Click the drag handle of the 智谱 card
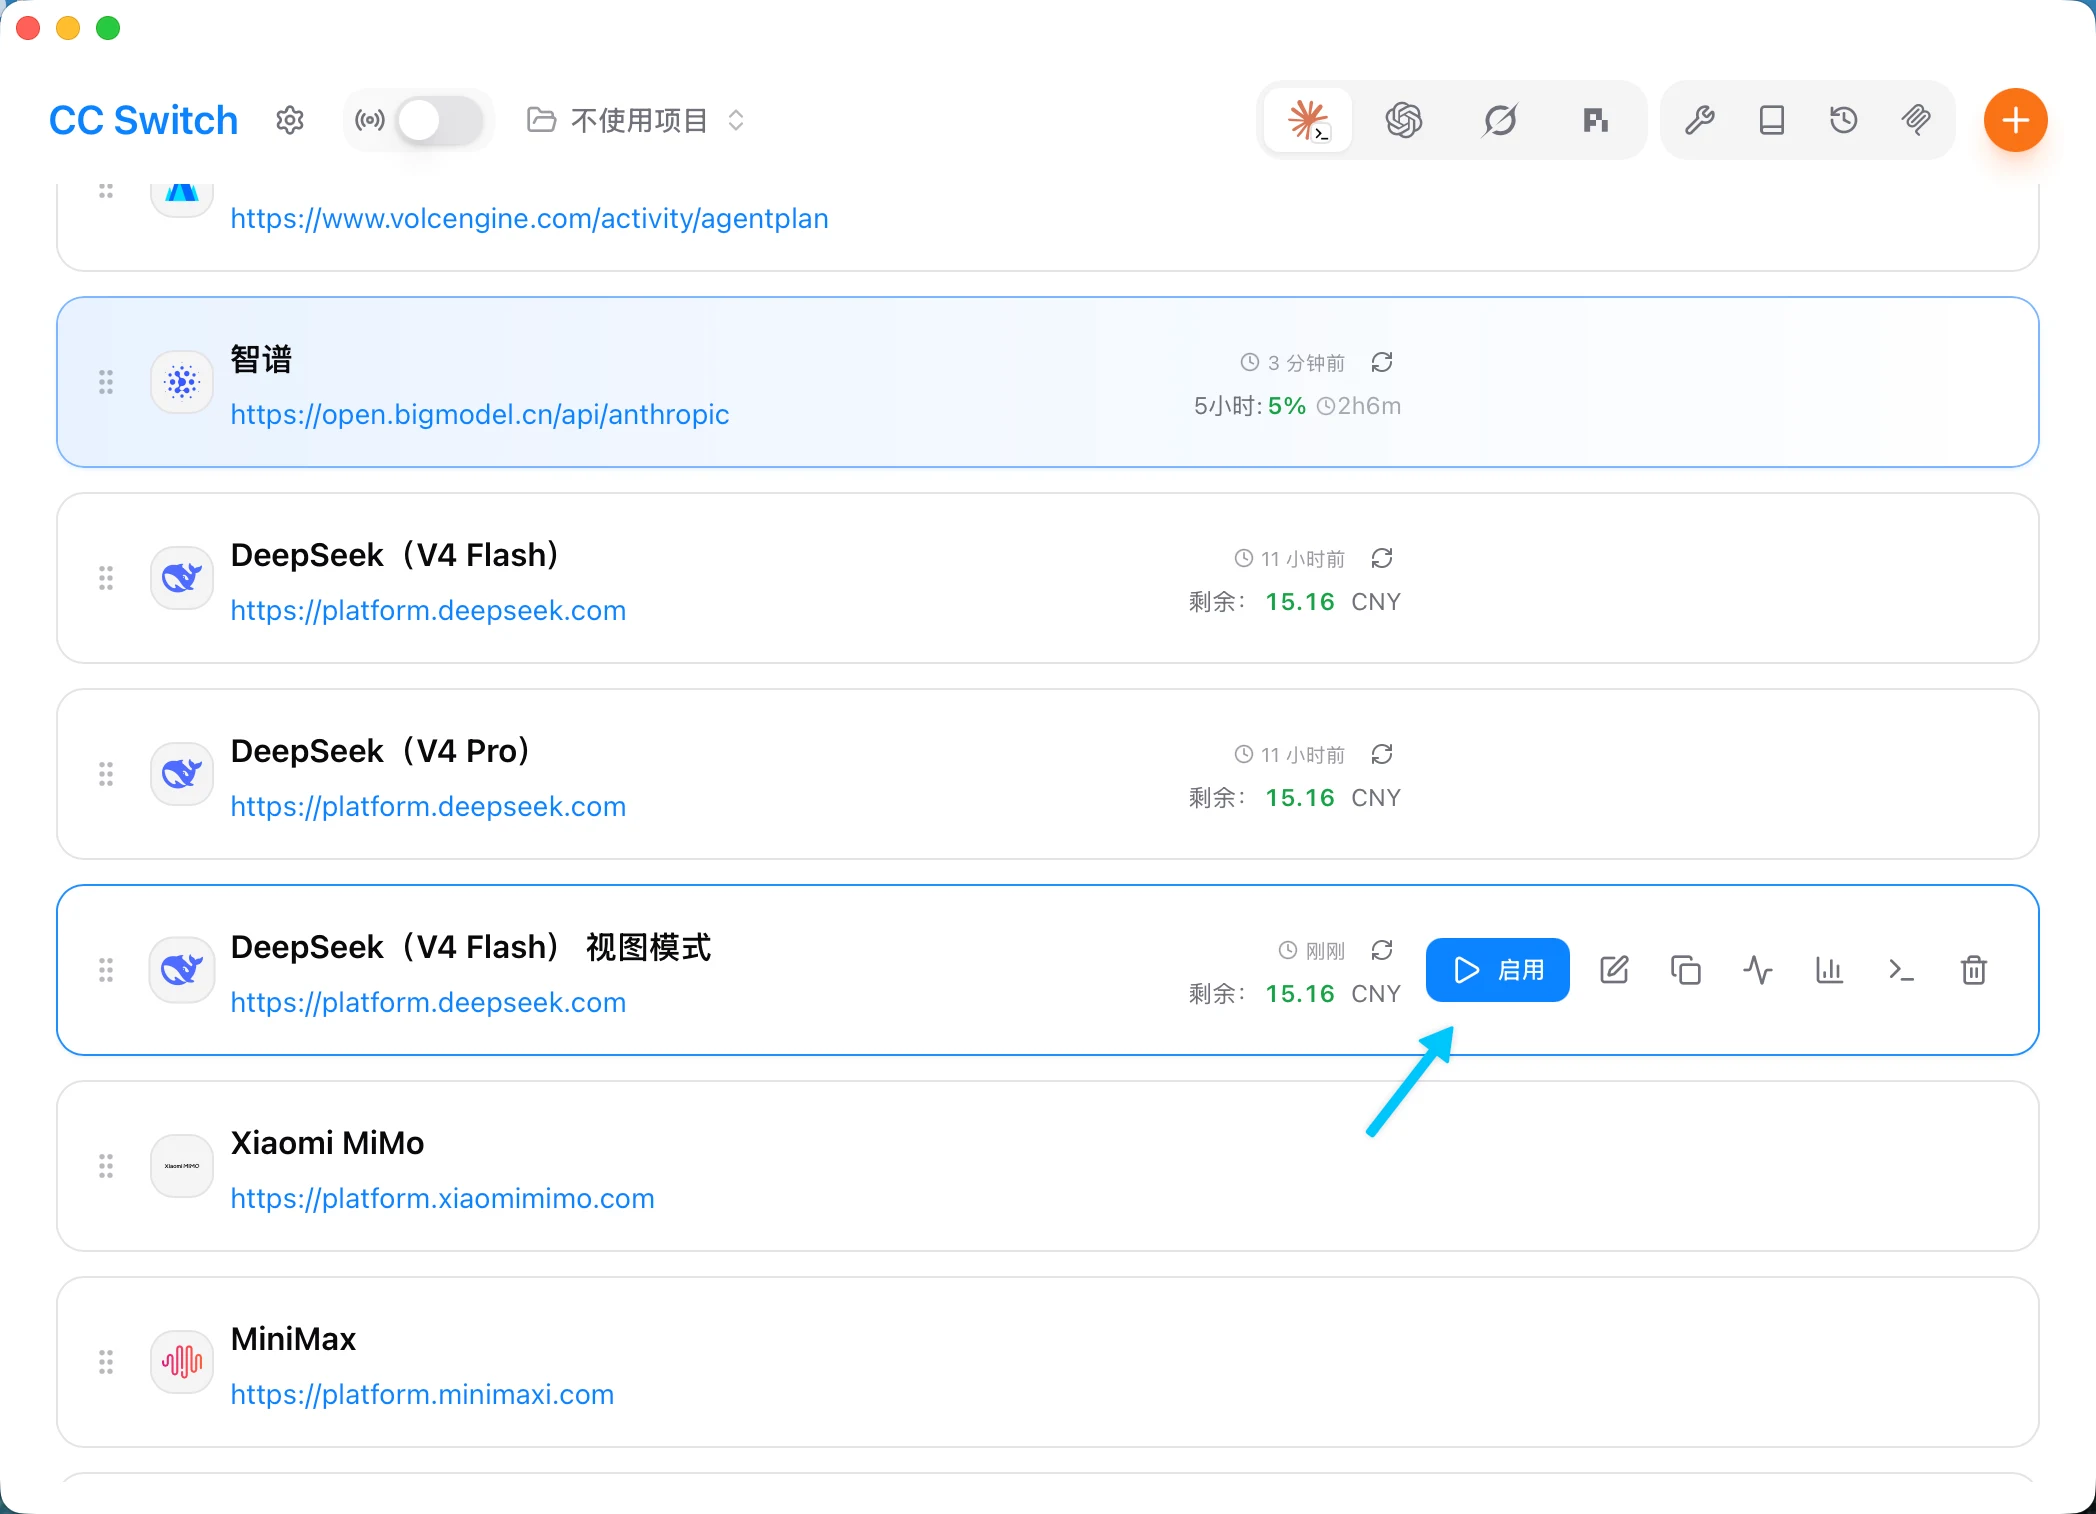Image resolution: width=2096 pixels, height=1514 pixels. [106, 382]
